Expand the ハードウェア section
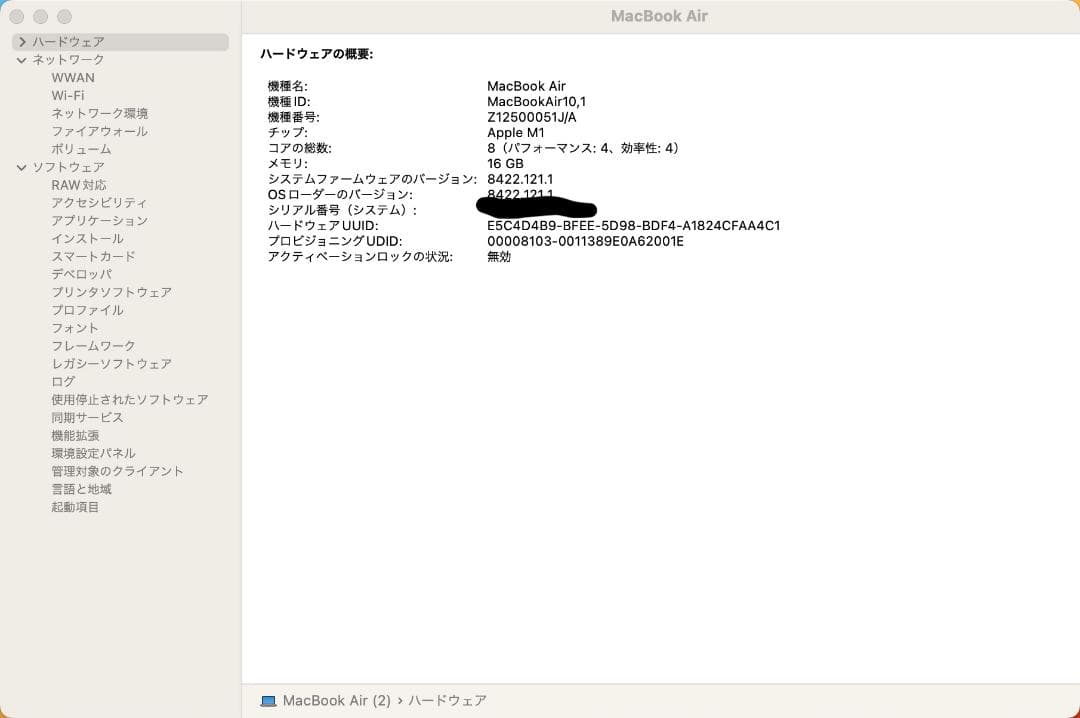 pos(21,41)
